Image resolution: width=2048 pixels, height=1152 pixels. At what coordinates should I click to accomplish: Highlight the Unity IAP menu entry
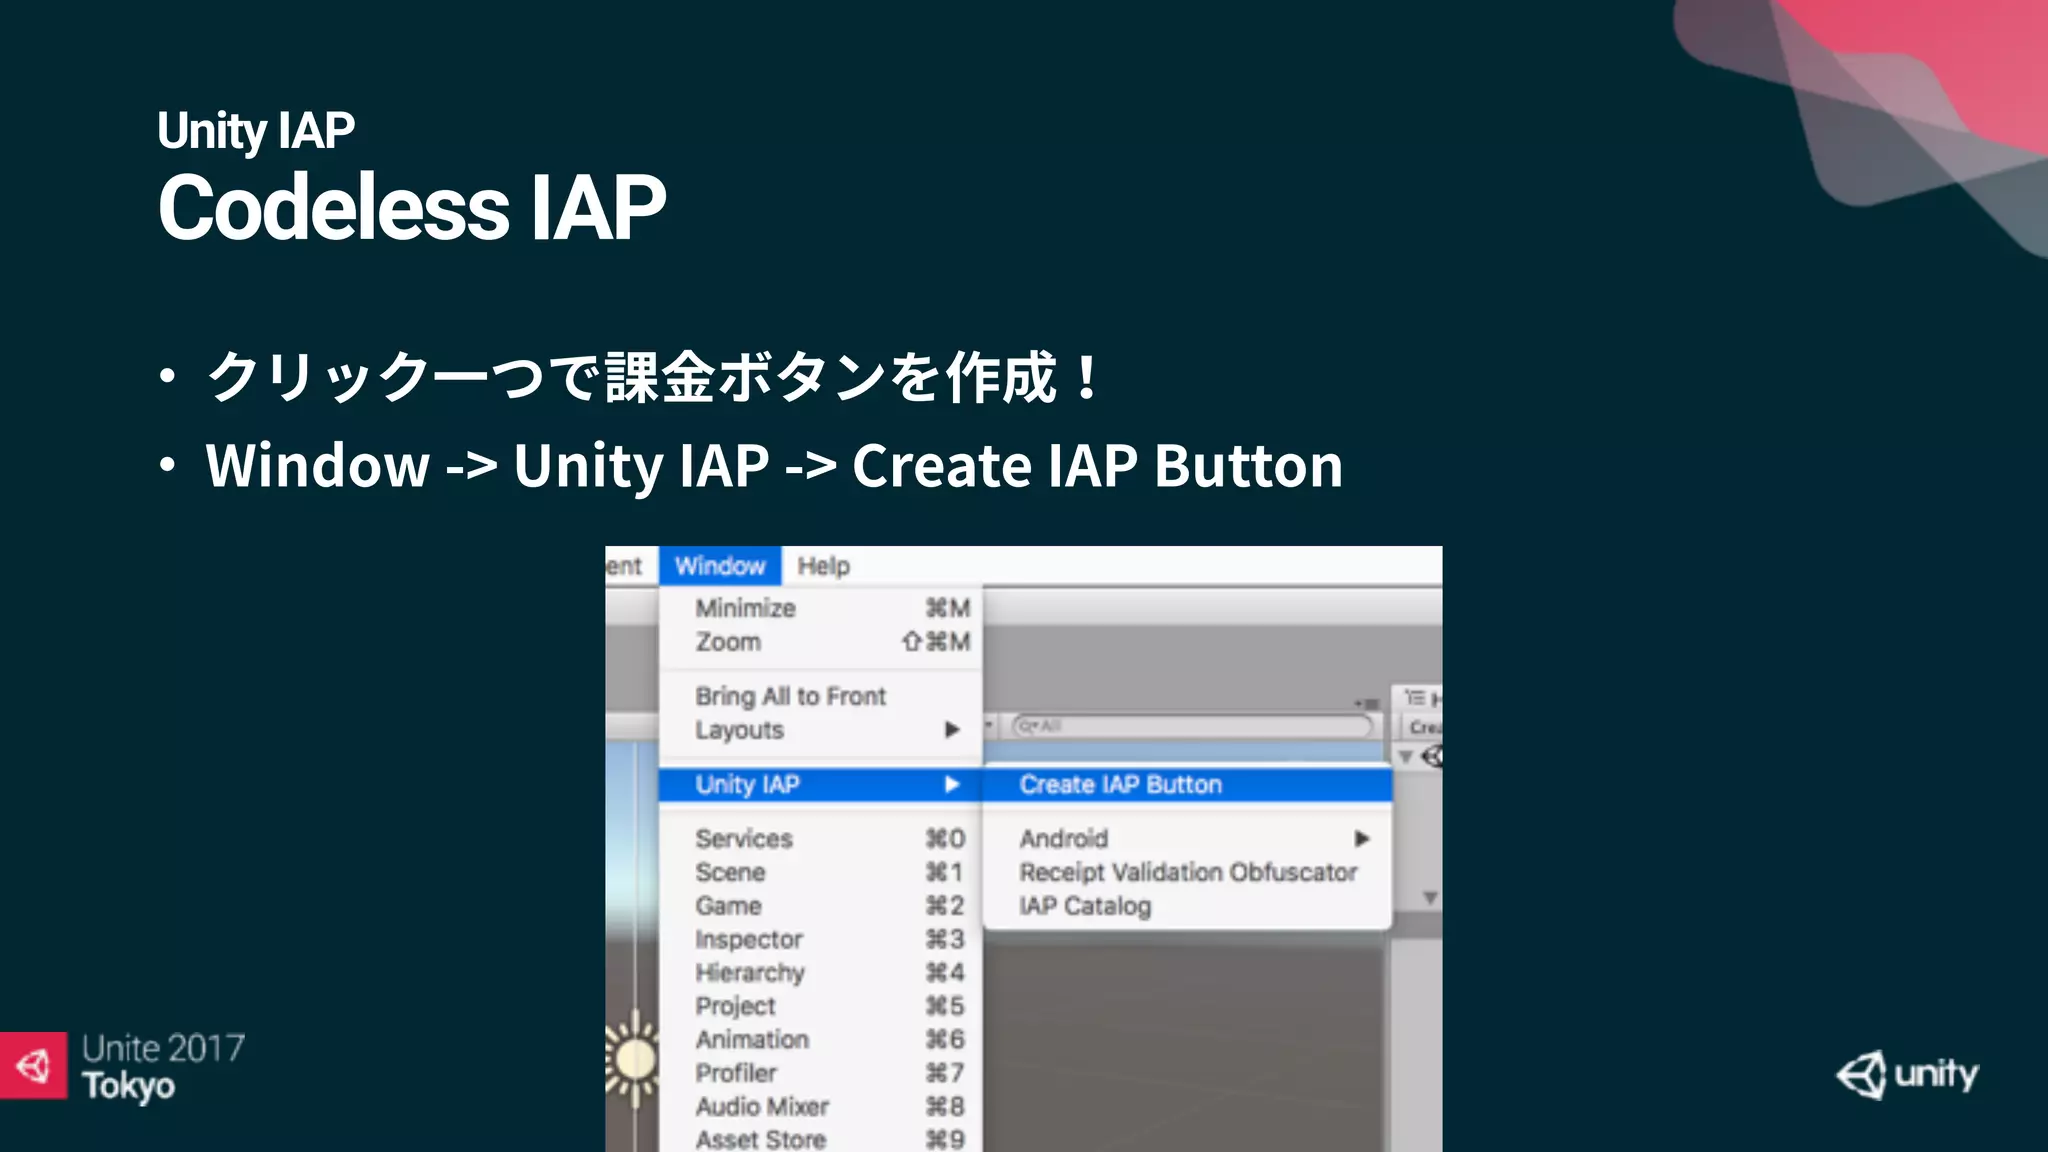(x=821, y=785)
